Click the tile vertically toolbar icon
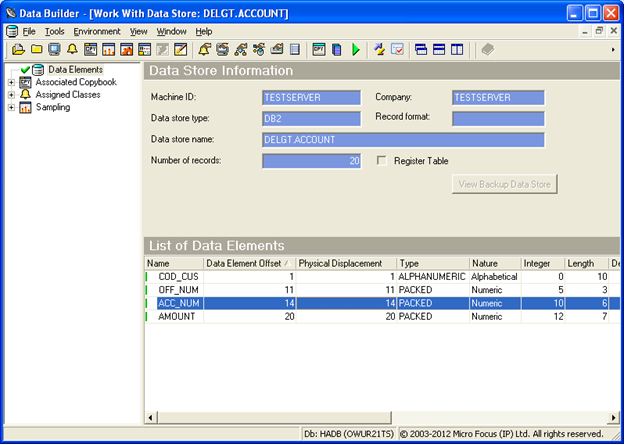Screen dimensions: 625x445 click(x=457, y=49)
